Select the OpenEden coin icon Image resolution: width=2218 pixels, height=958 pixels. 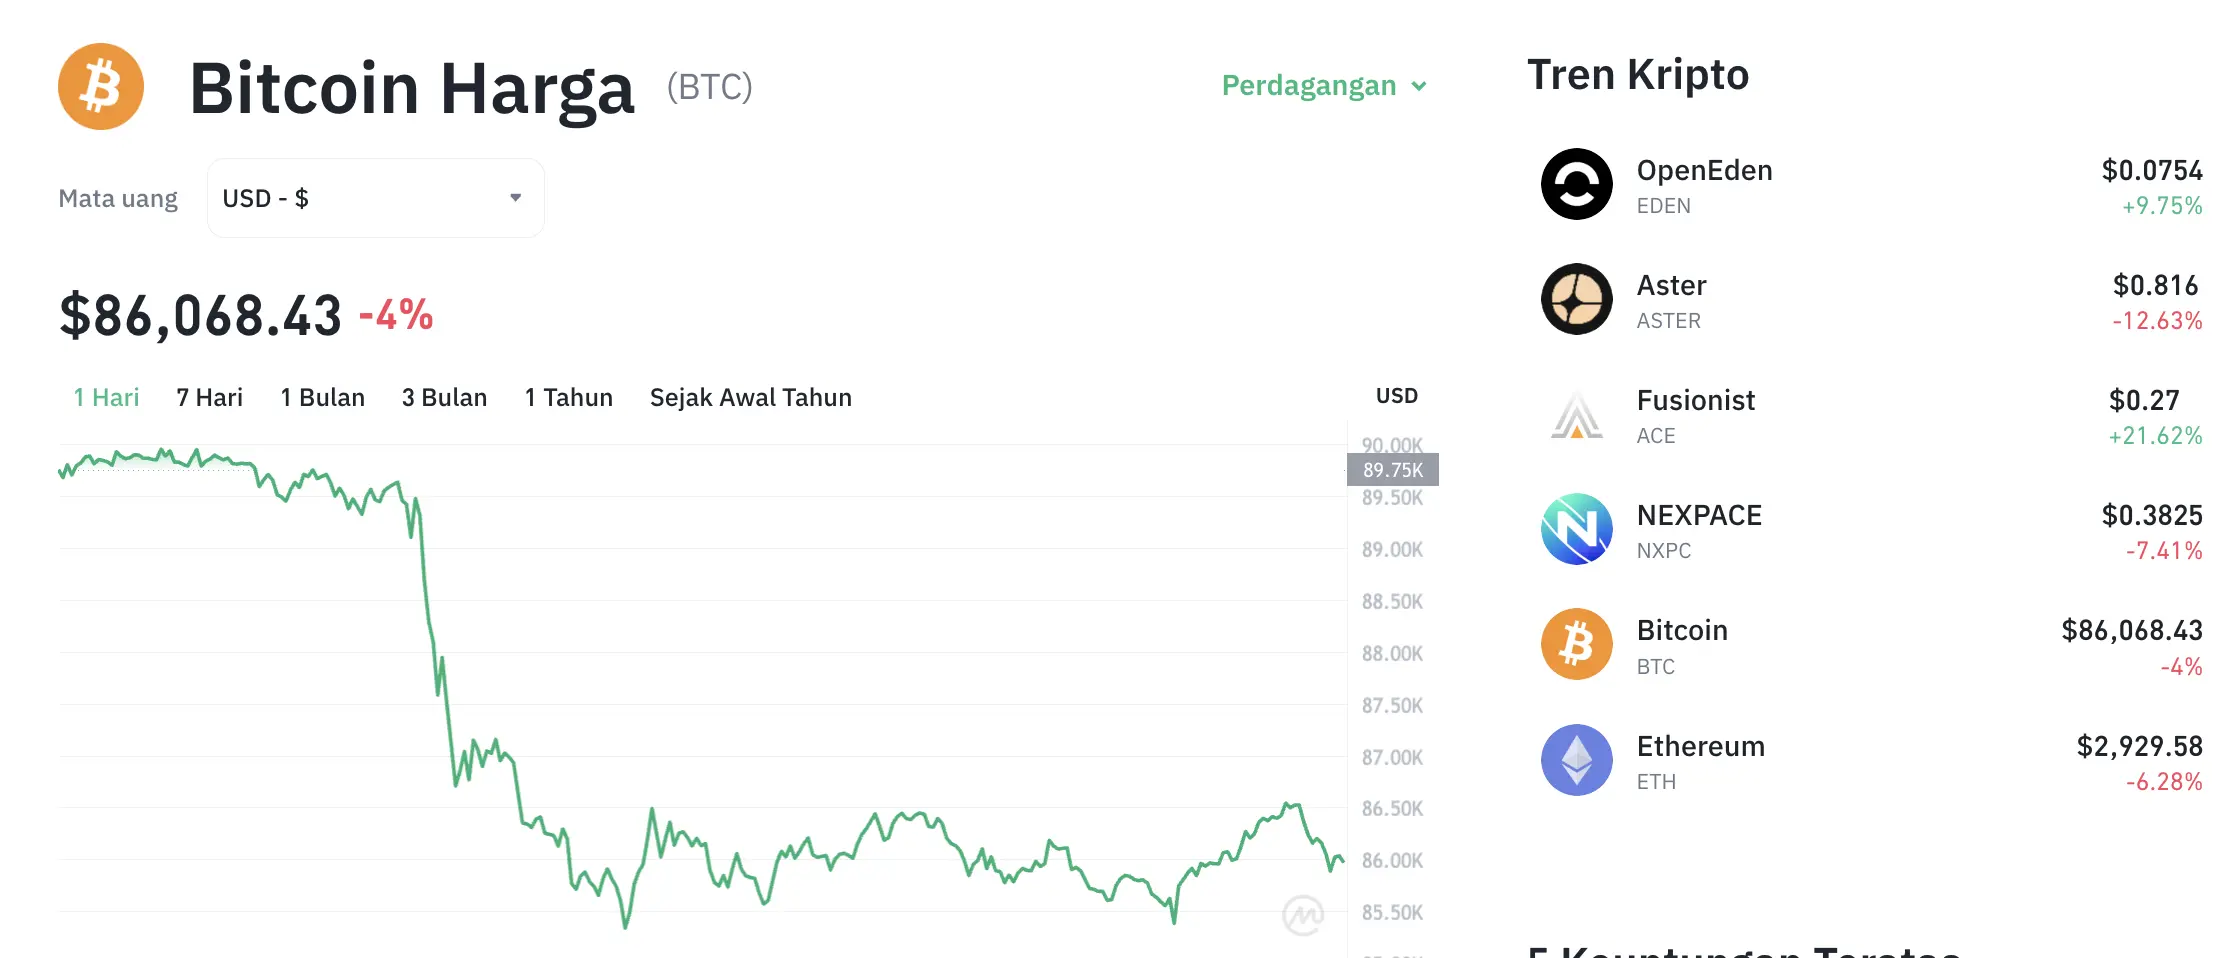tap(1575, 184)
